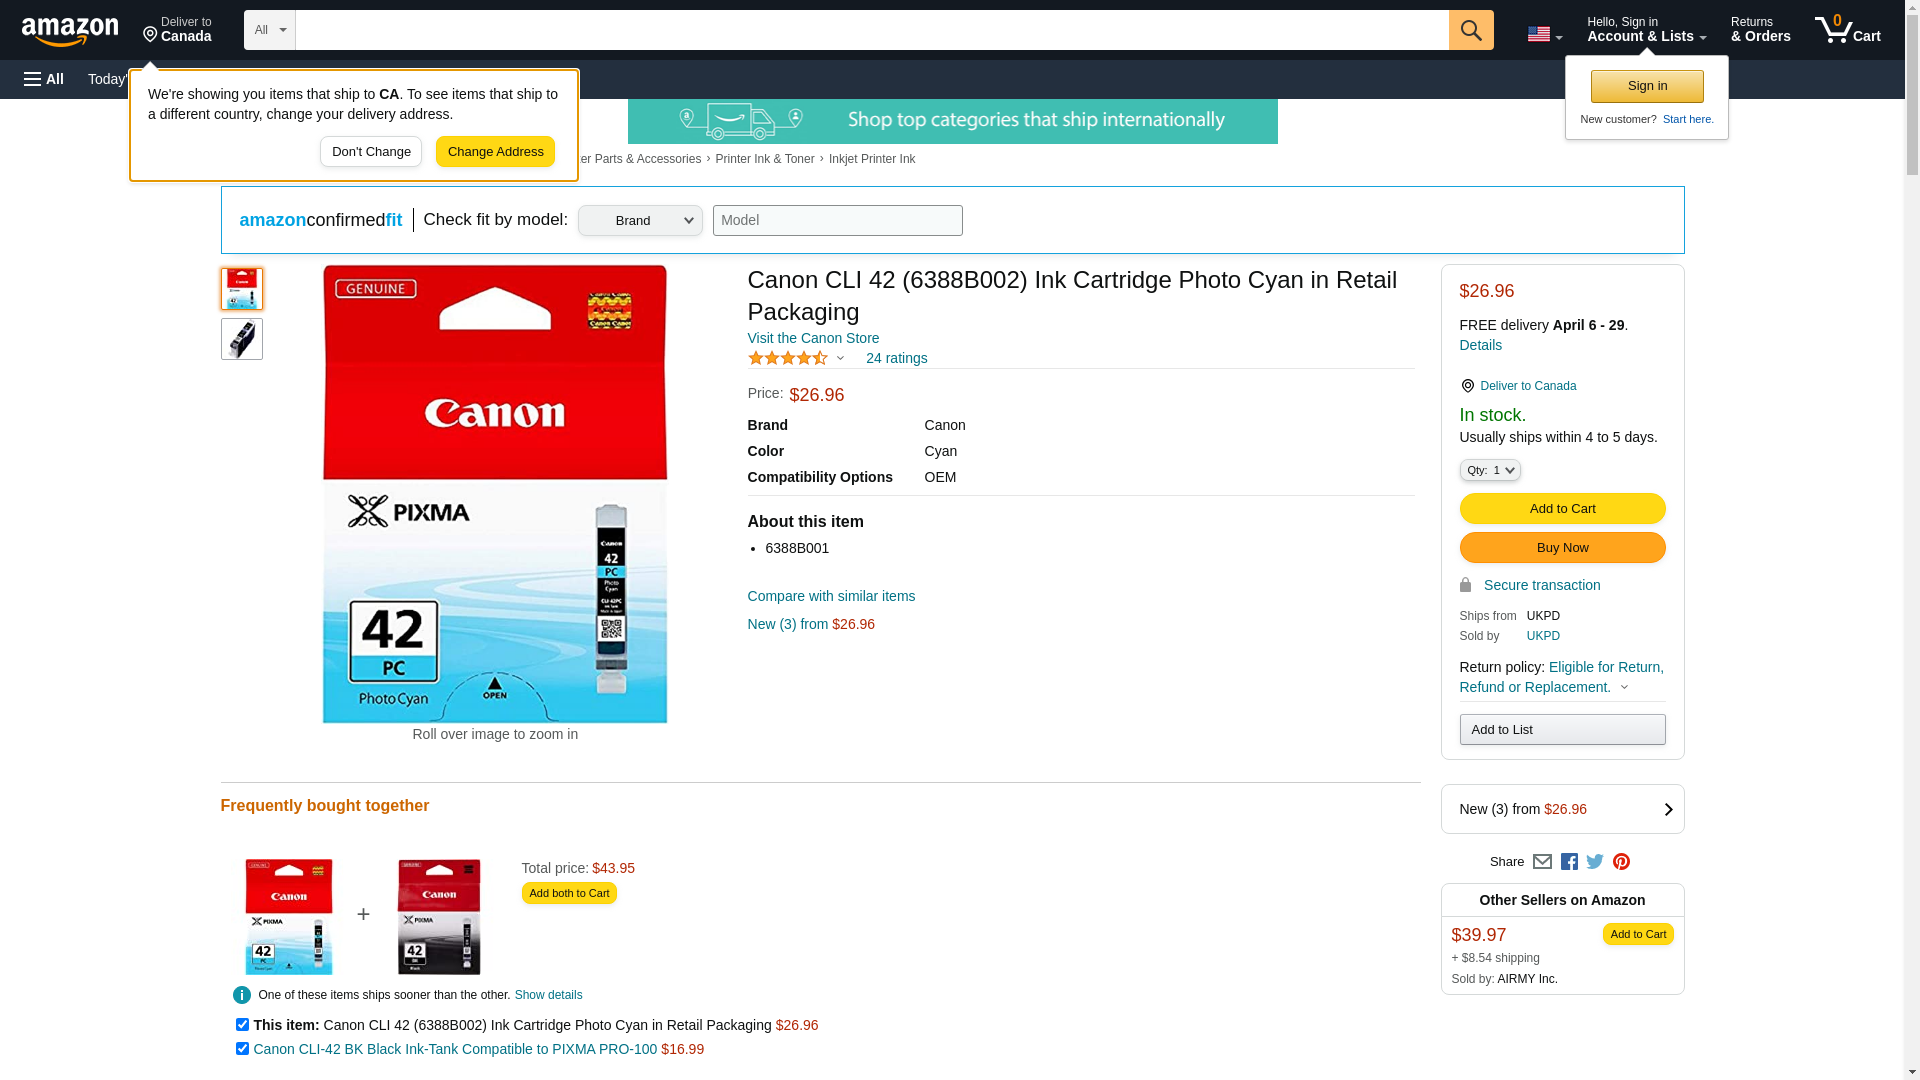Share product on Facebook icon
The width and height of the screenshot is (1920, 1080).
(1569, 862)
